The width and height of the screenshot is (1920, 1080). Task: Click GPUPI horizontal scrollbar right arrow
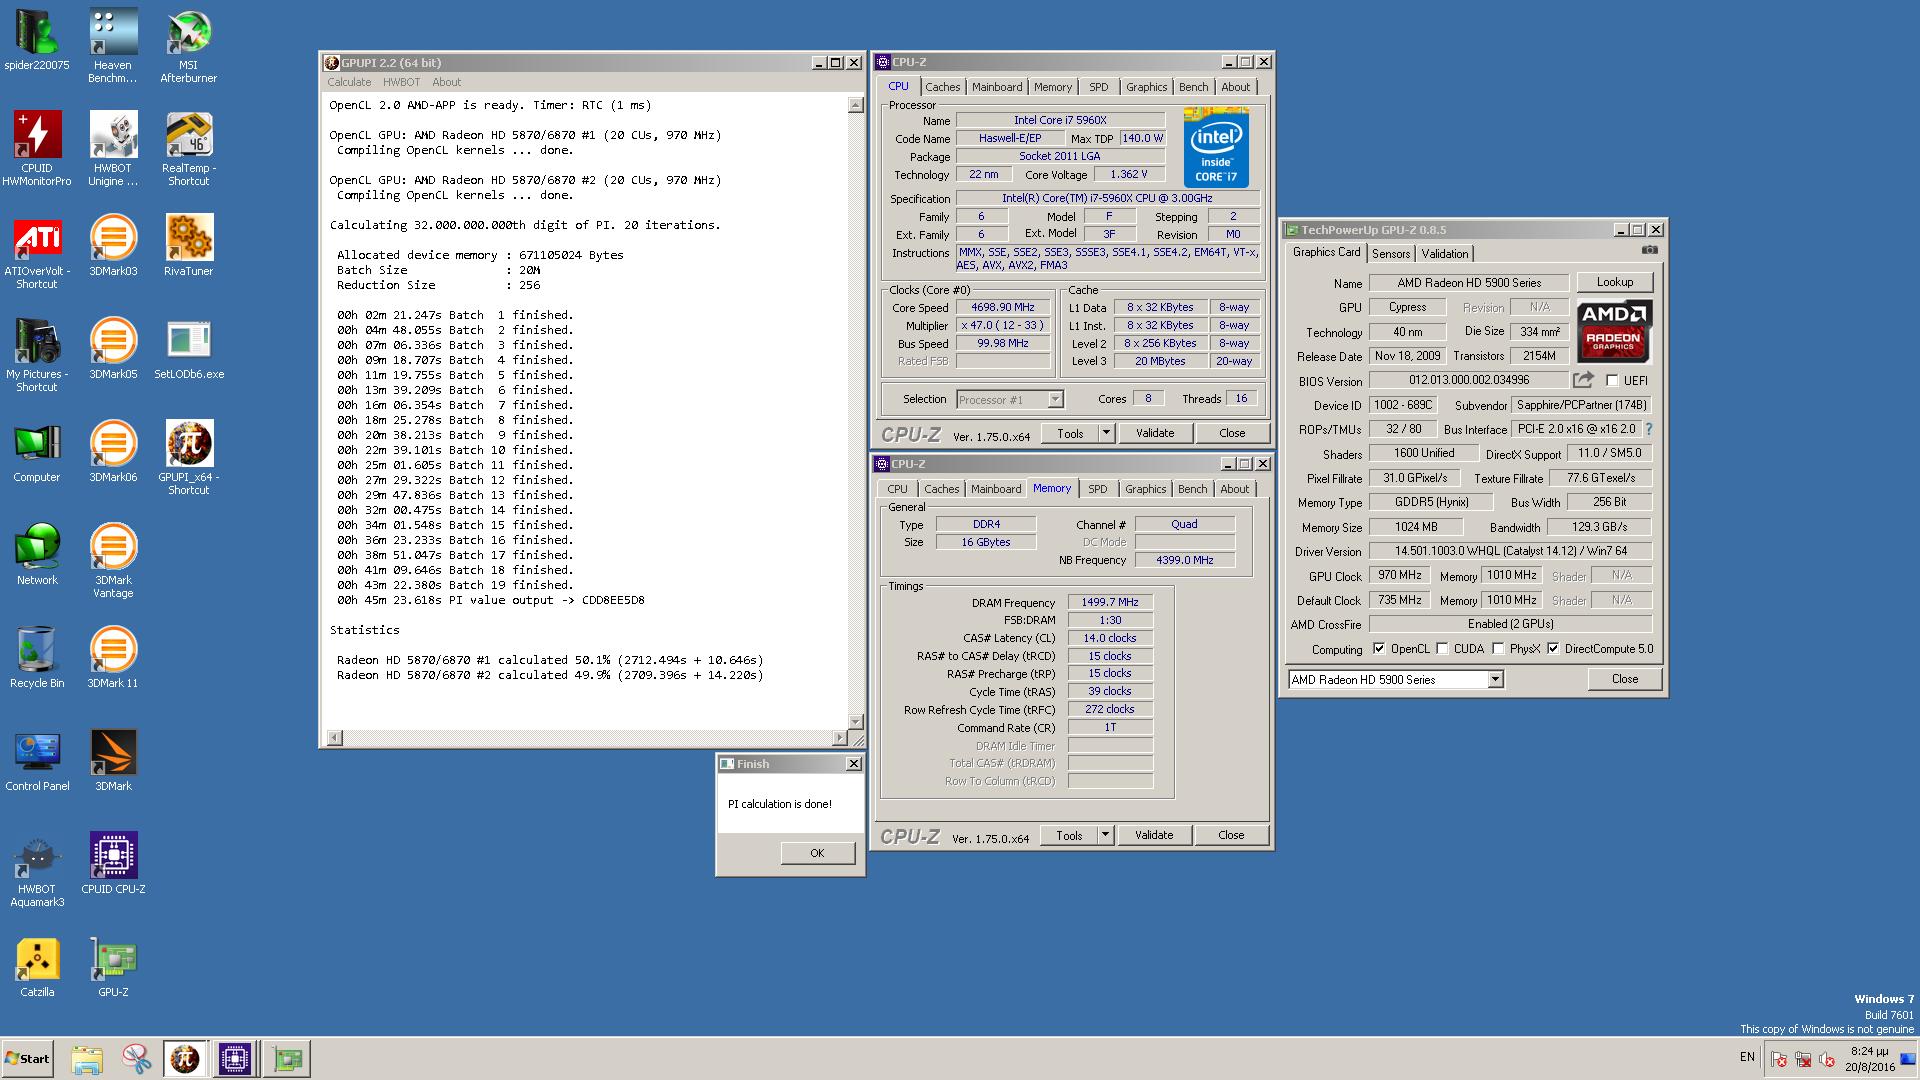[839, 738]
